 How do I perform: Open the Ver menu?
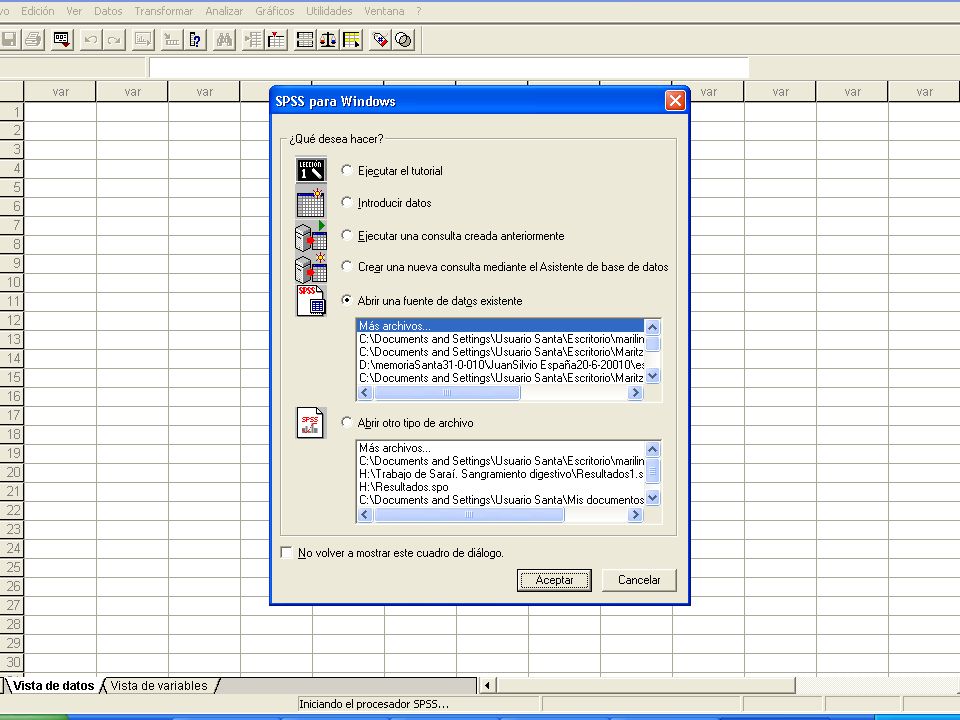pos(74,11)
